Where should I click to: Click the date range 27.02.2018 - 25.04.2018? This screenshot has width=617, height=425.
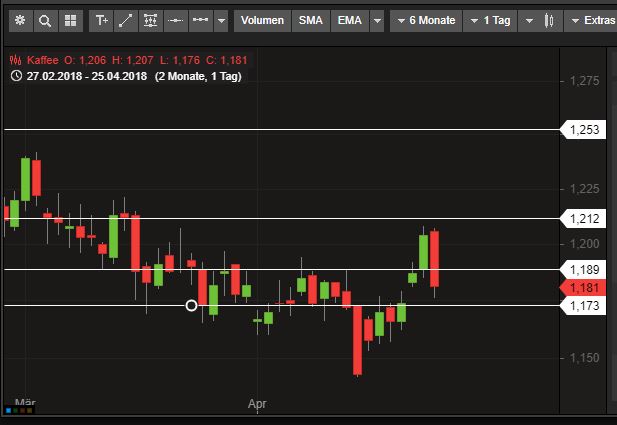(87, 76)
